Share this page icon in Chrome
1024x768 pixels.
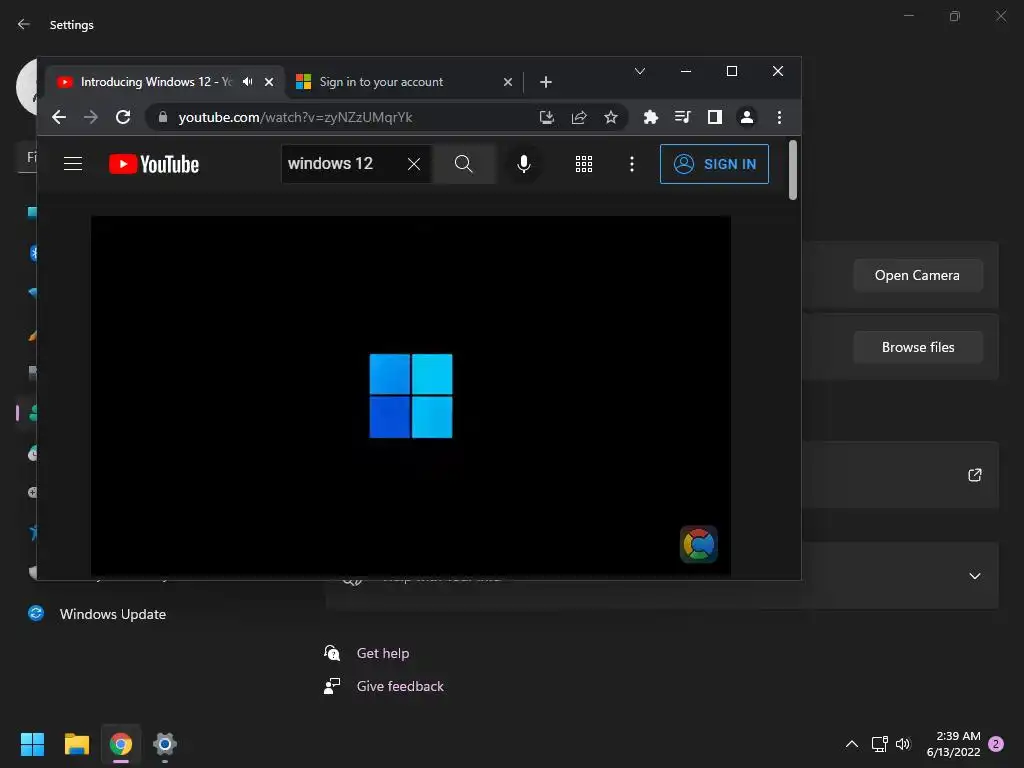click(579, 118)
